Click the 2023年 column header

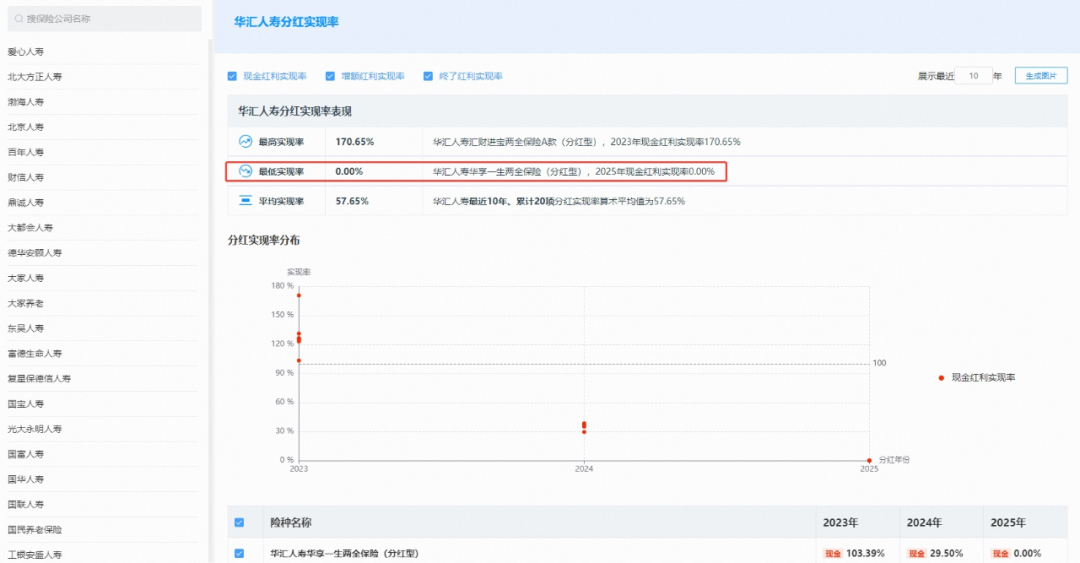point(840,522)
